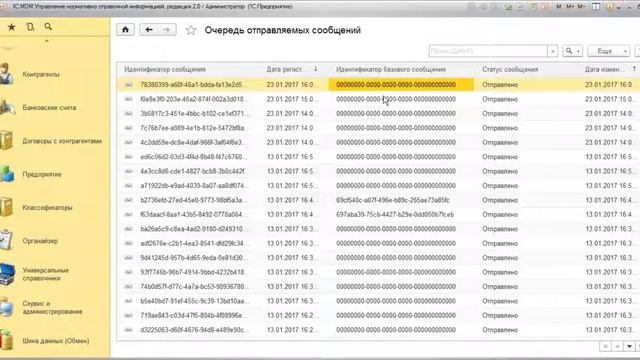
Task: Open the Органайзер section
Action: click(40, 241)
